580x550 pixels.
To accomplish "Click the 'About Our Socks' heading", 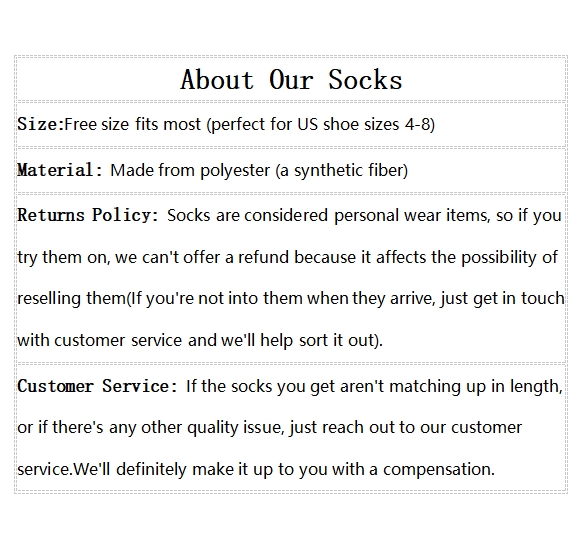I will point(291,80).
